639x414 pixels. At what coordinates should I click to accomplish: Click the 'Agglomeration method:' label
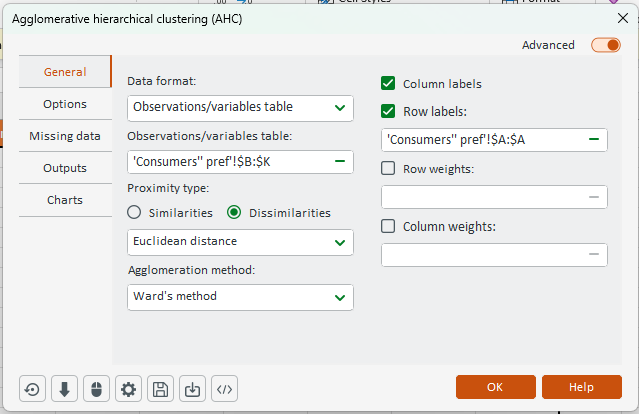point(192,270)
